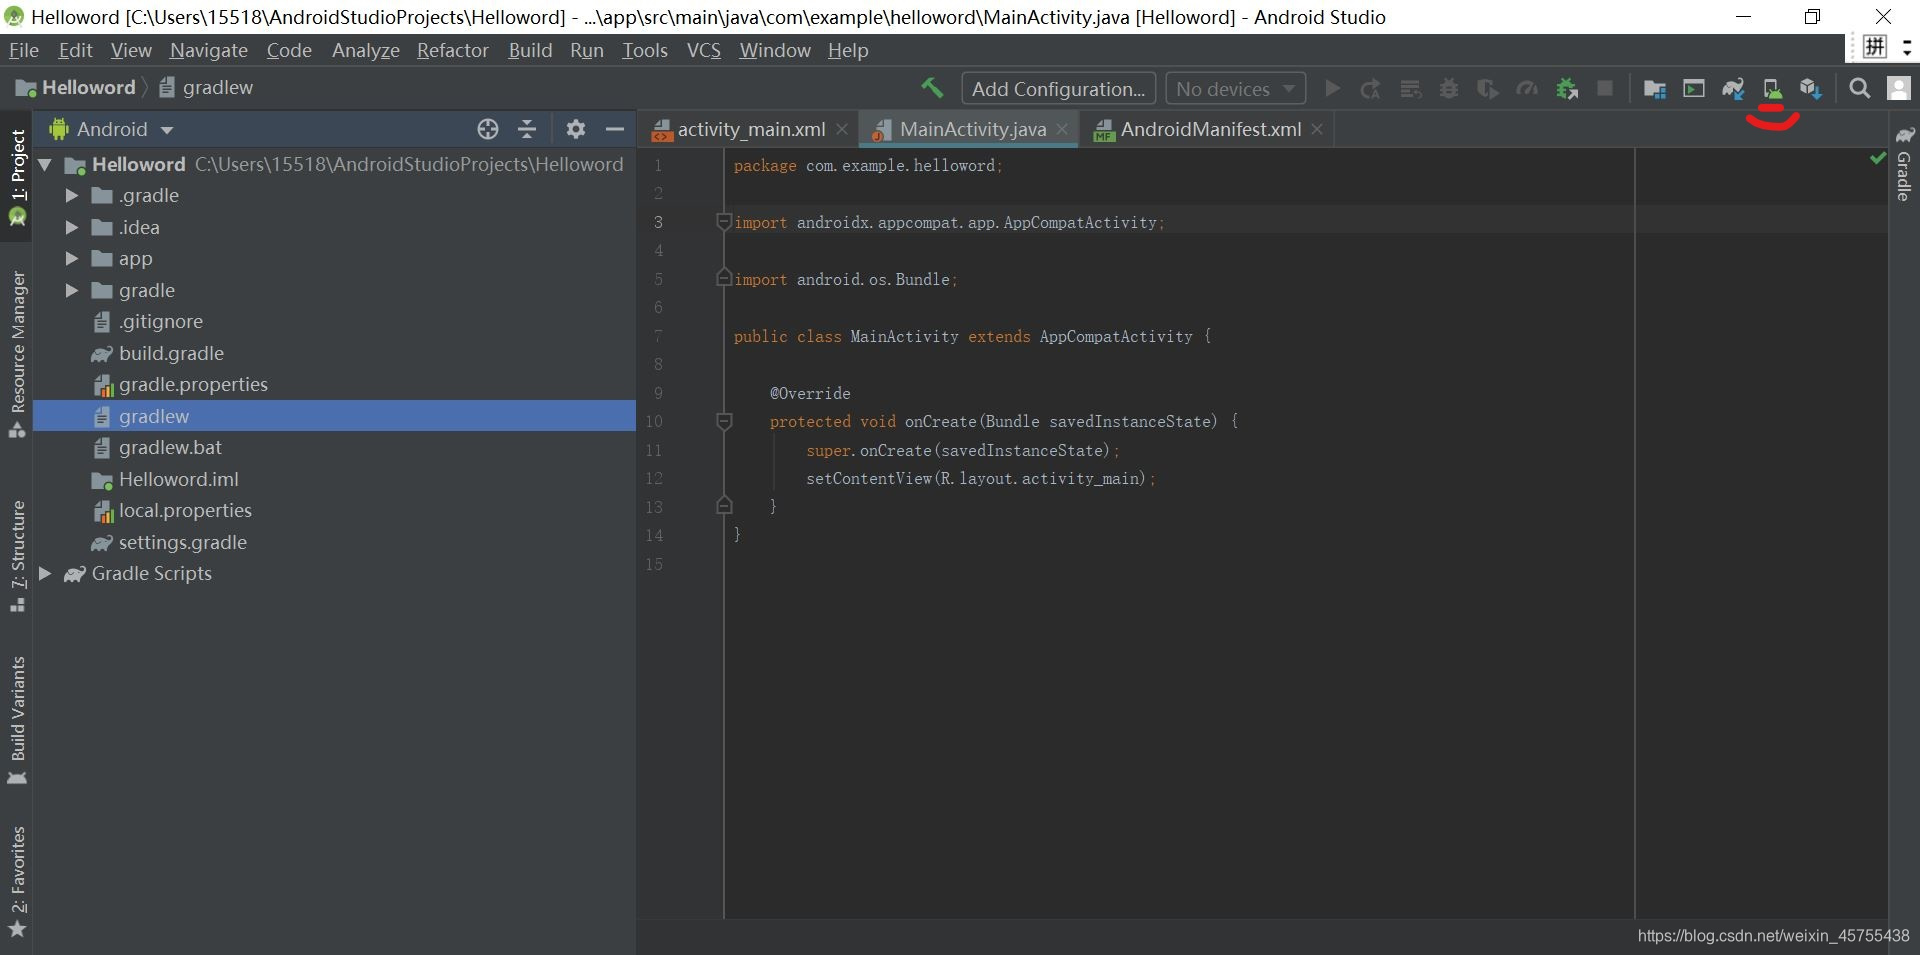This screenshot has height=955, width=1920.
Task: Close the MainActivity.java tab
Action: point(1062,129)
